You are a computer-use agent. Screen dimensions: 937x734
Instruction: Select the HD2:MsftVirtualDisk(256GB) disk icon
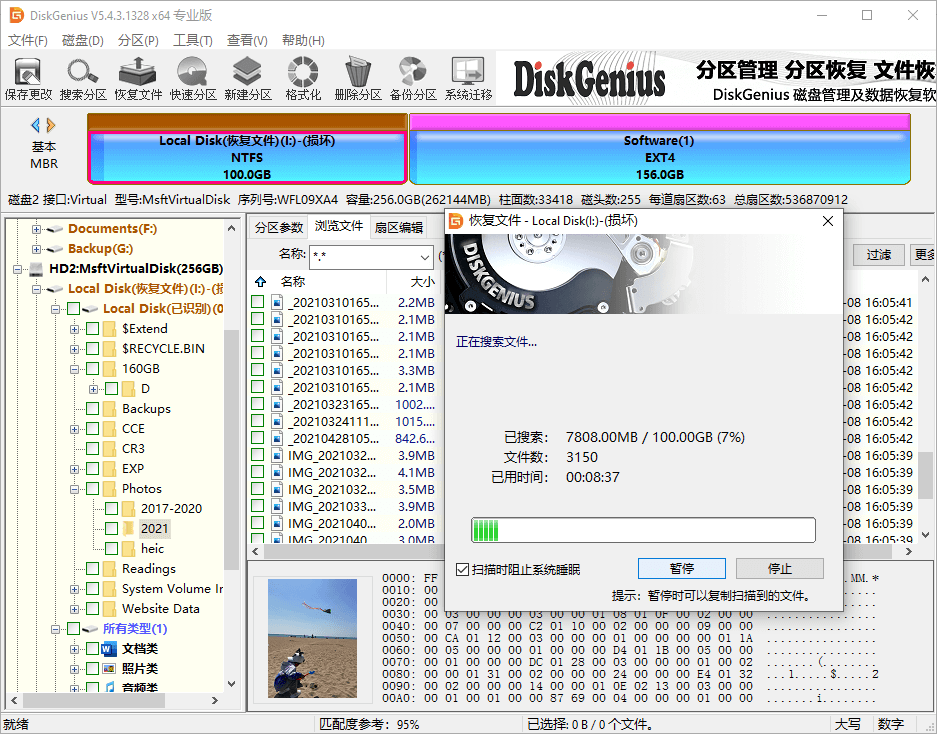point(37,268)
